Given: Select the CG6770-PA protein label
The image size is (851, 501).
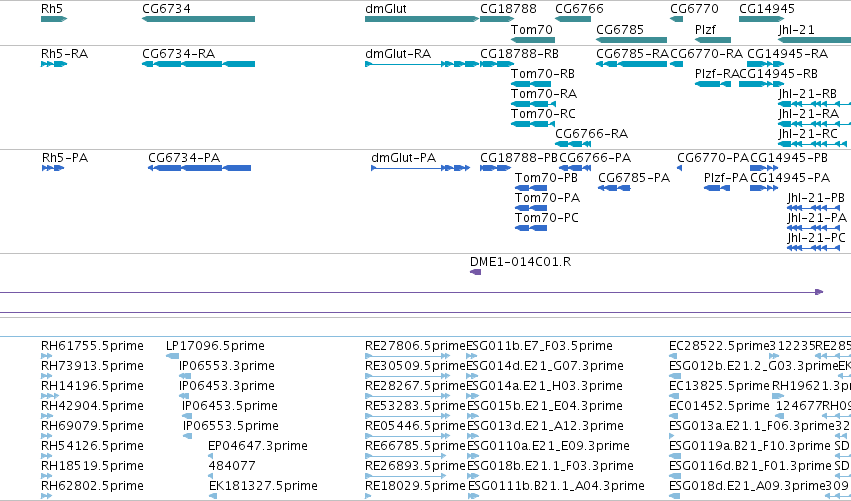Looking at the screenshot, I should click(713, 158).
